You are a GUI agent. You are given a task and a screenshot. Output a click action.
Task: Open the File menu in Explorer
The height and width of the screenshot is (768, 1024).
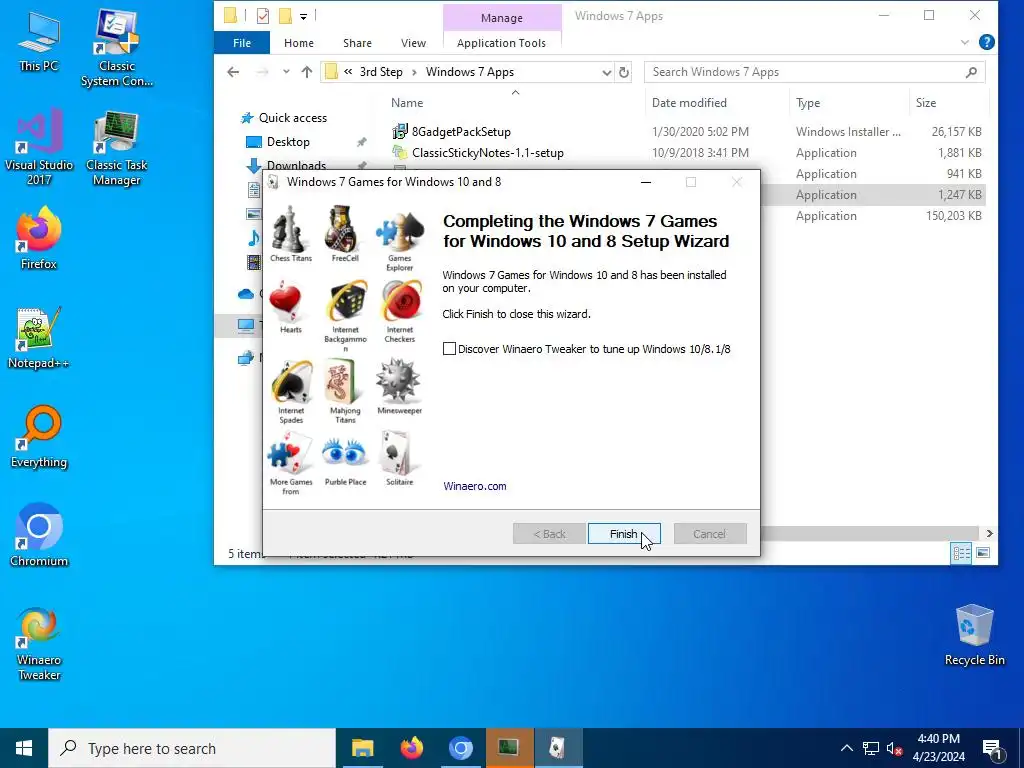click(x=242, y=43)
